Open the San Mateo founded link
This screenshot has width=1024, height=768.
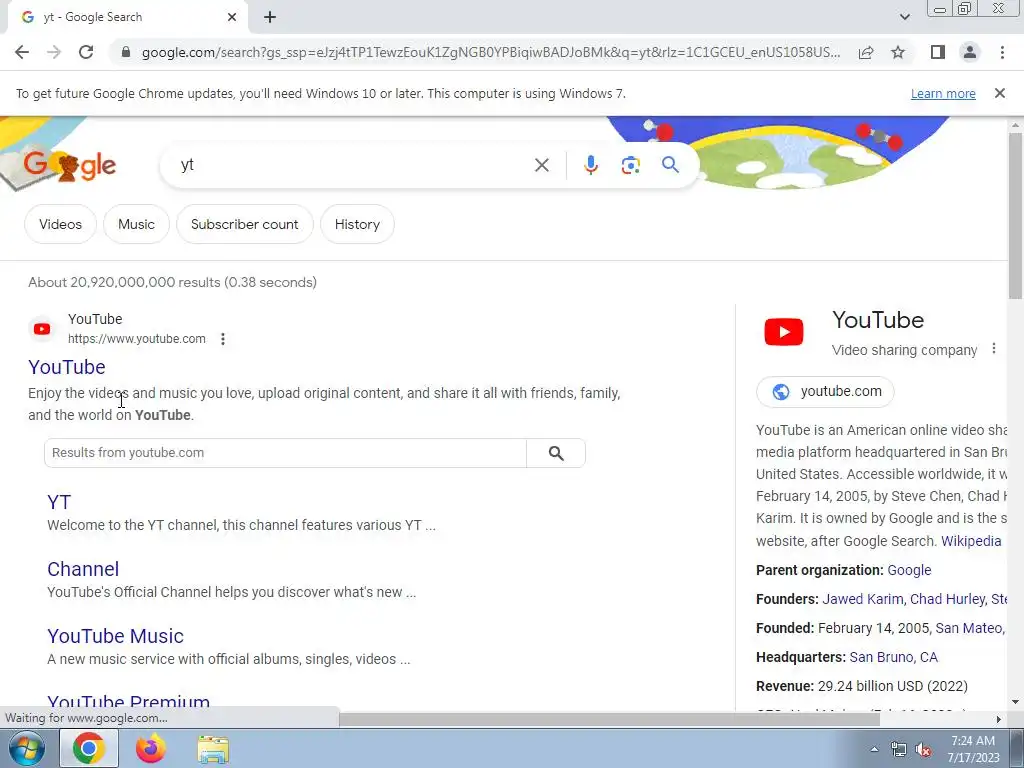(969, 628)
